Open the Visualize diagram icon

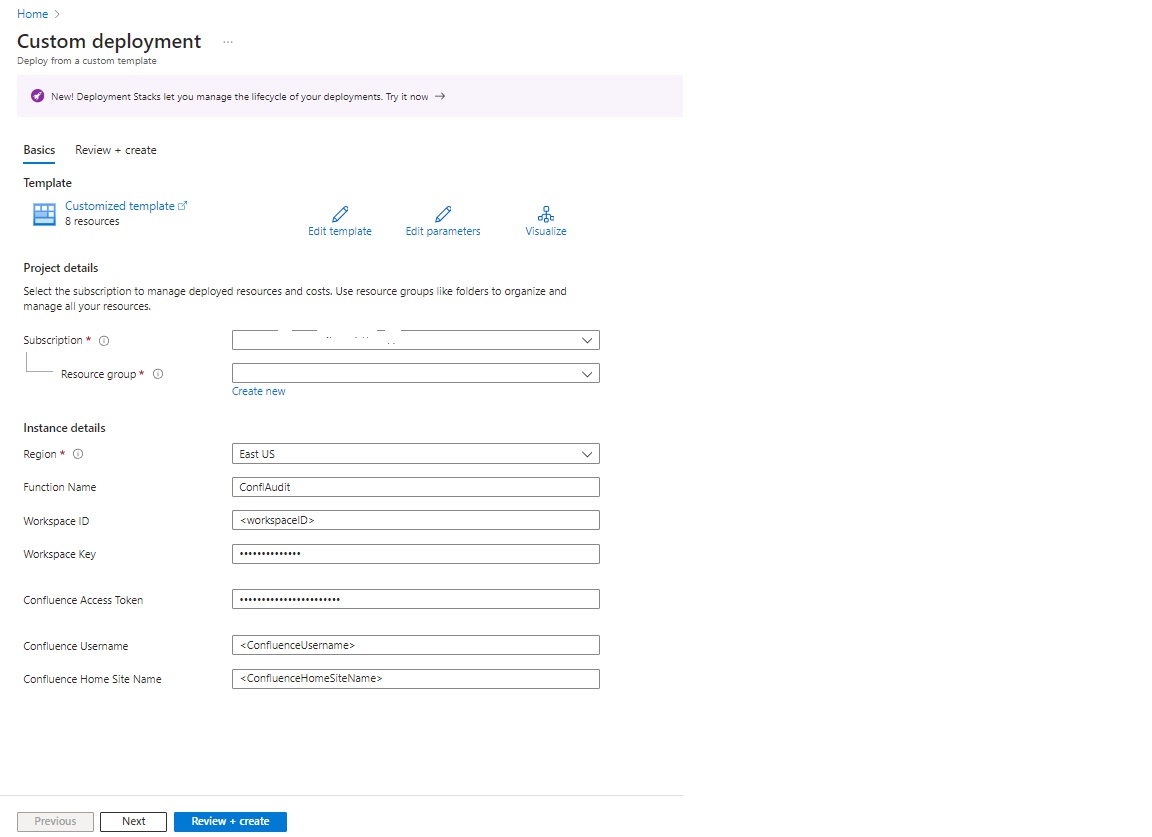pyautogui.click(x=546, y=214)
